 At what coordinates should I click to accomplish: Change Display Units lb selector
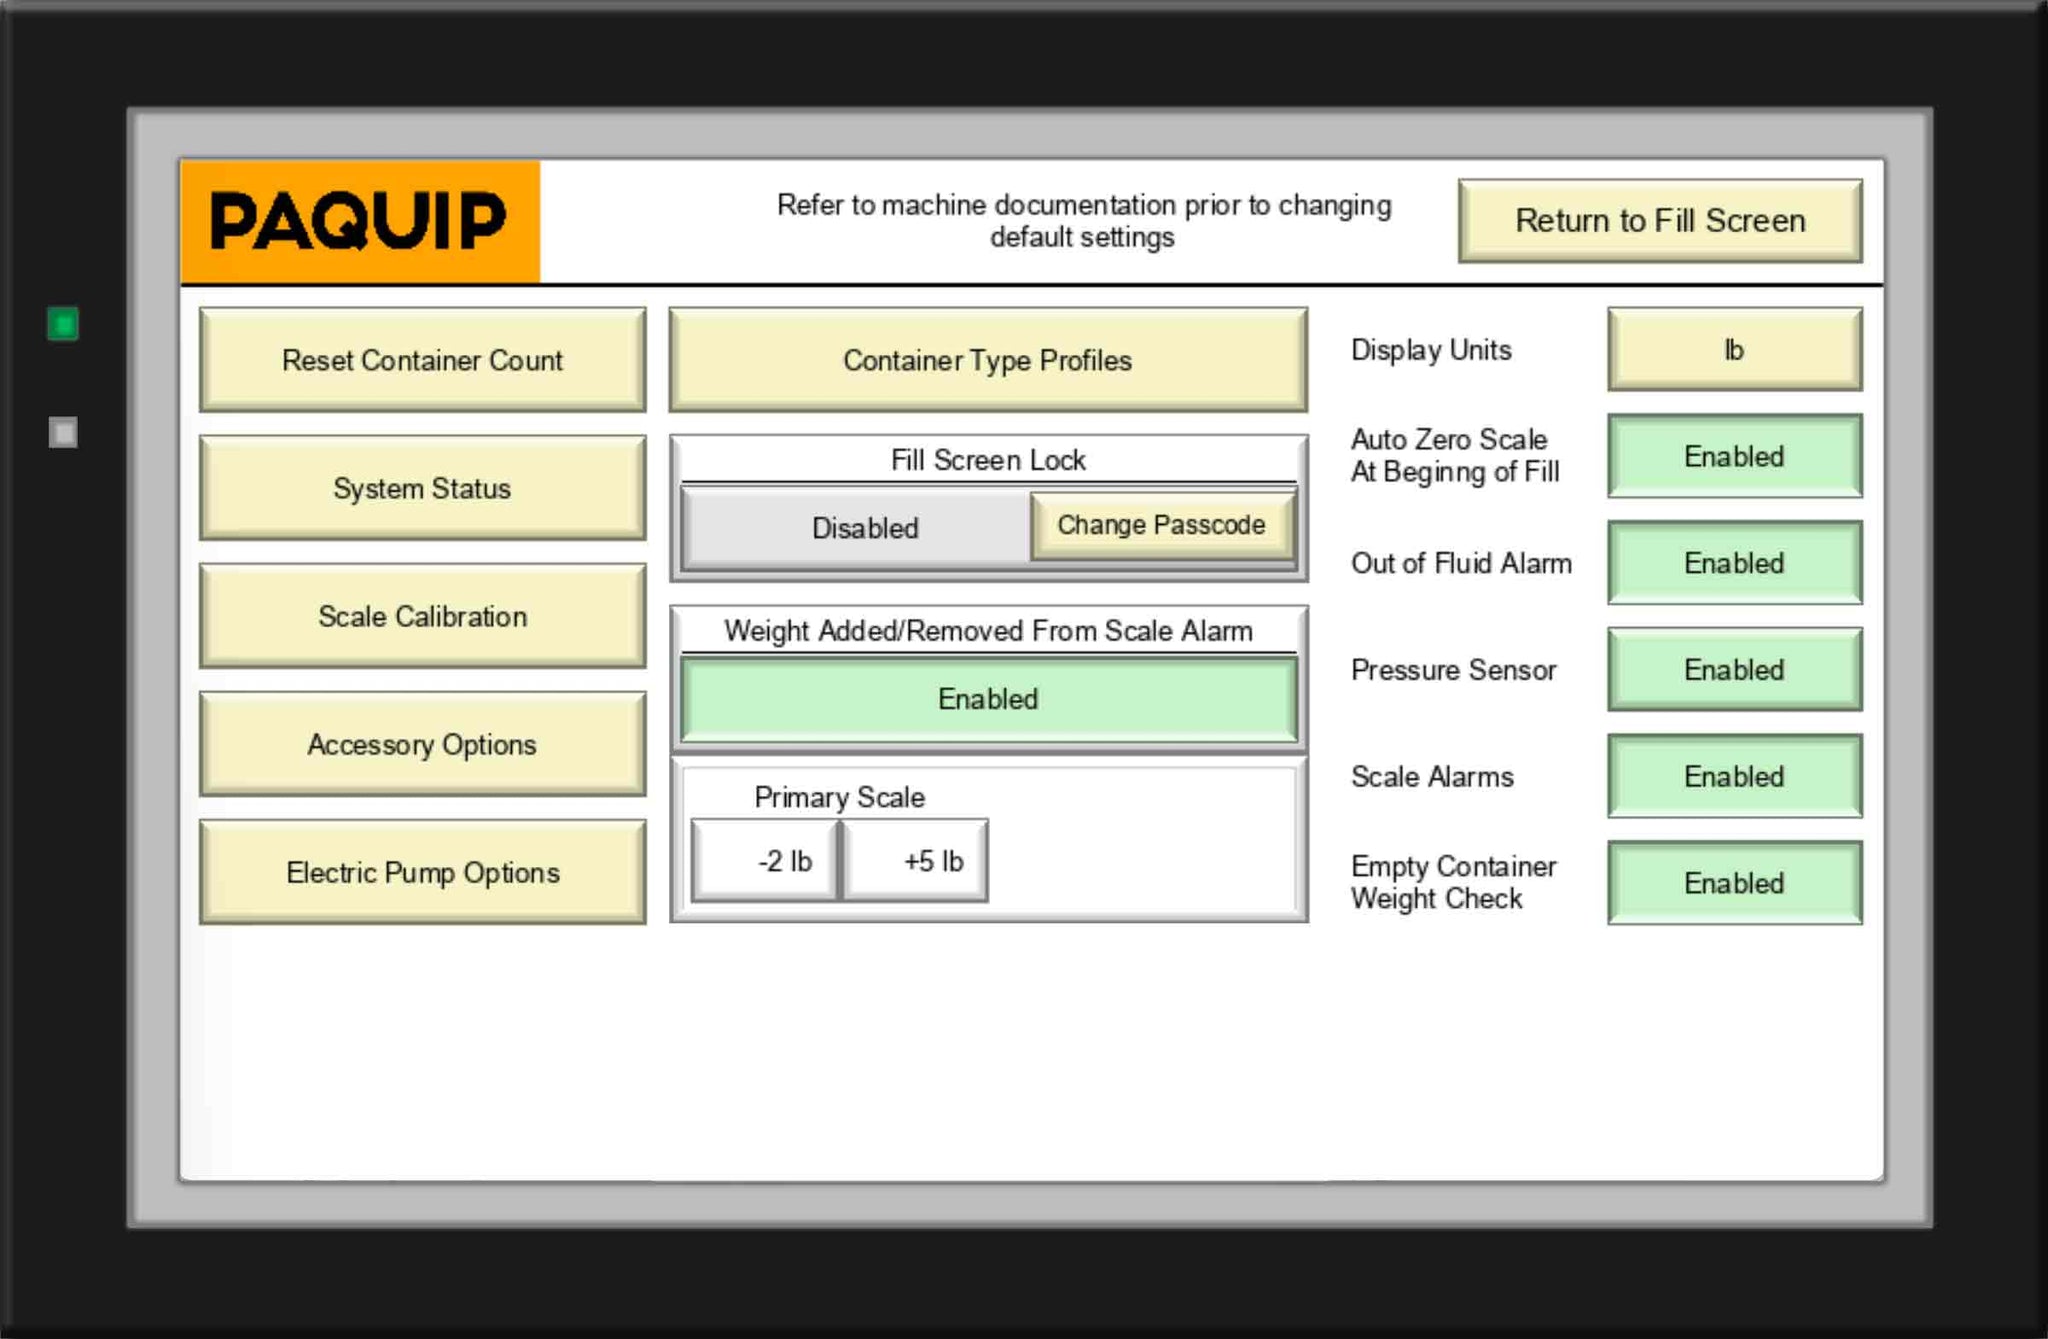1733,350
